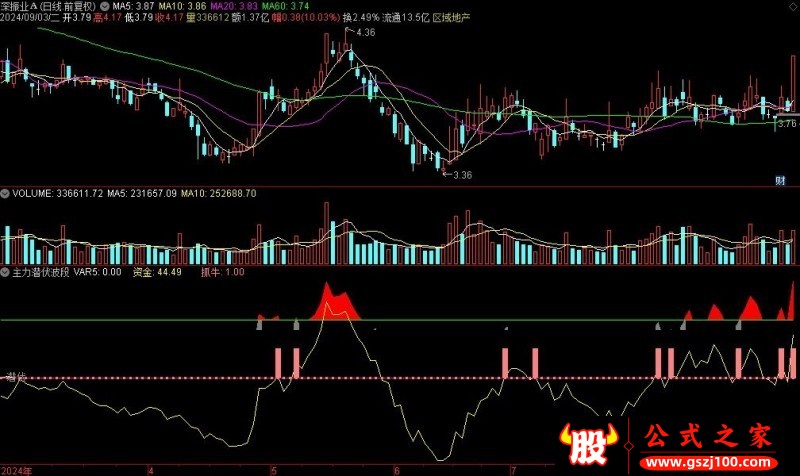Click the turnover amount 额1.37亿
This screenshot has width=800, height=476.
tap(250, 18)
